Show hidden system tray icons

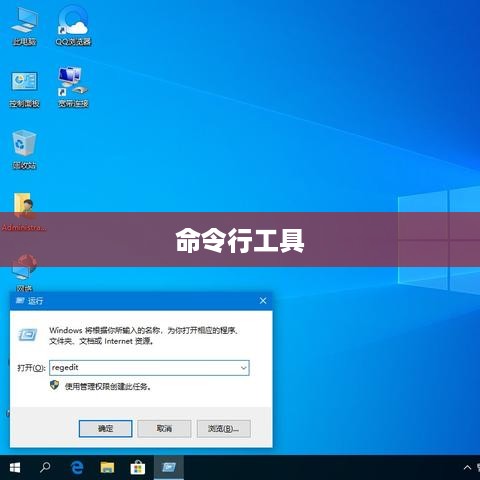point(467,468)
